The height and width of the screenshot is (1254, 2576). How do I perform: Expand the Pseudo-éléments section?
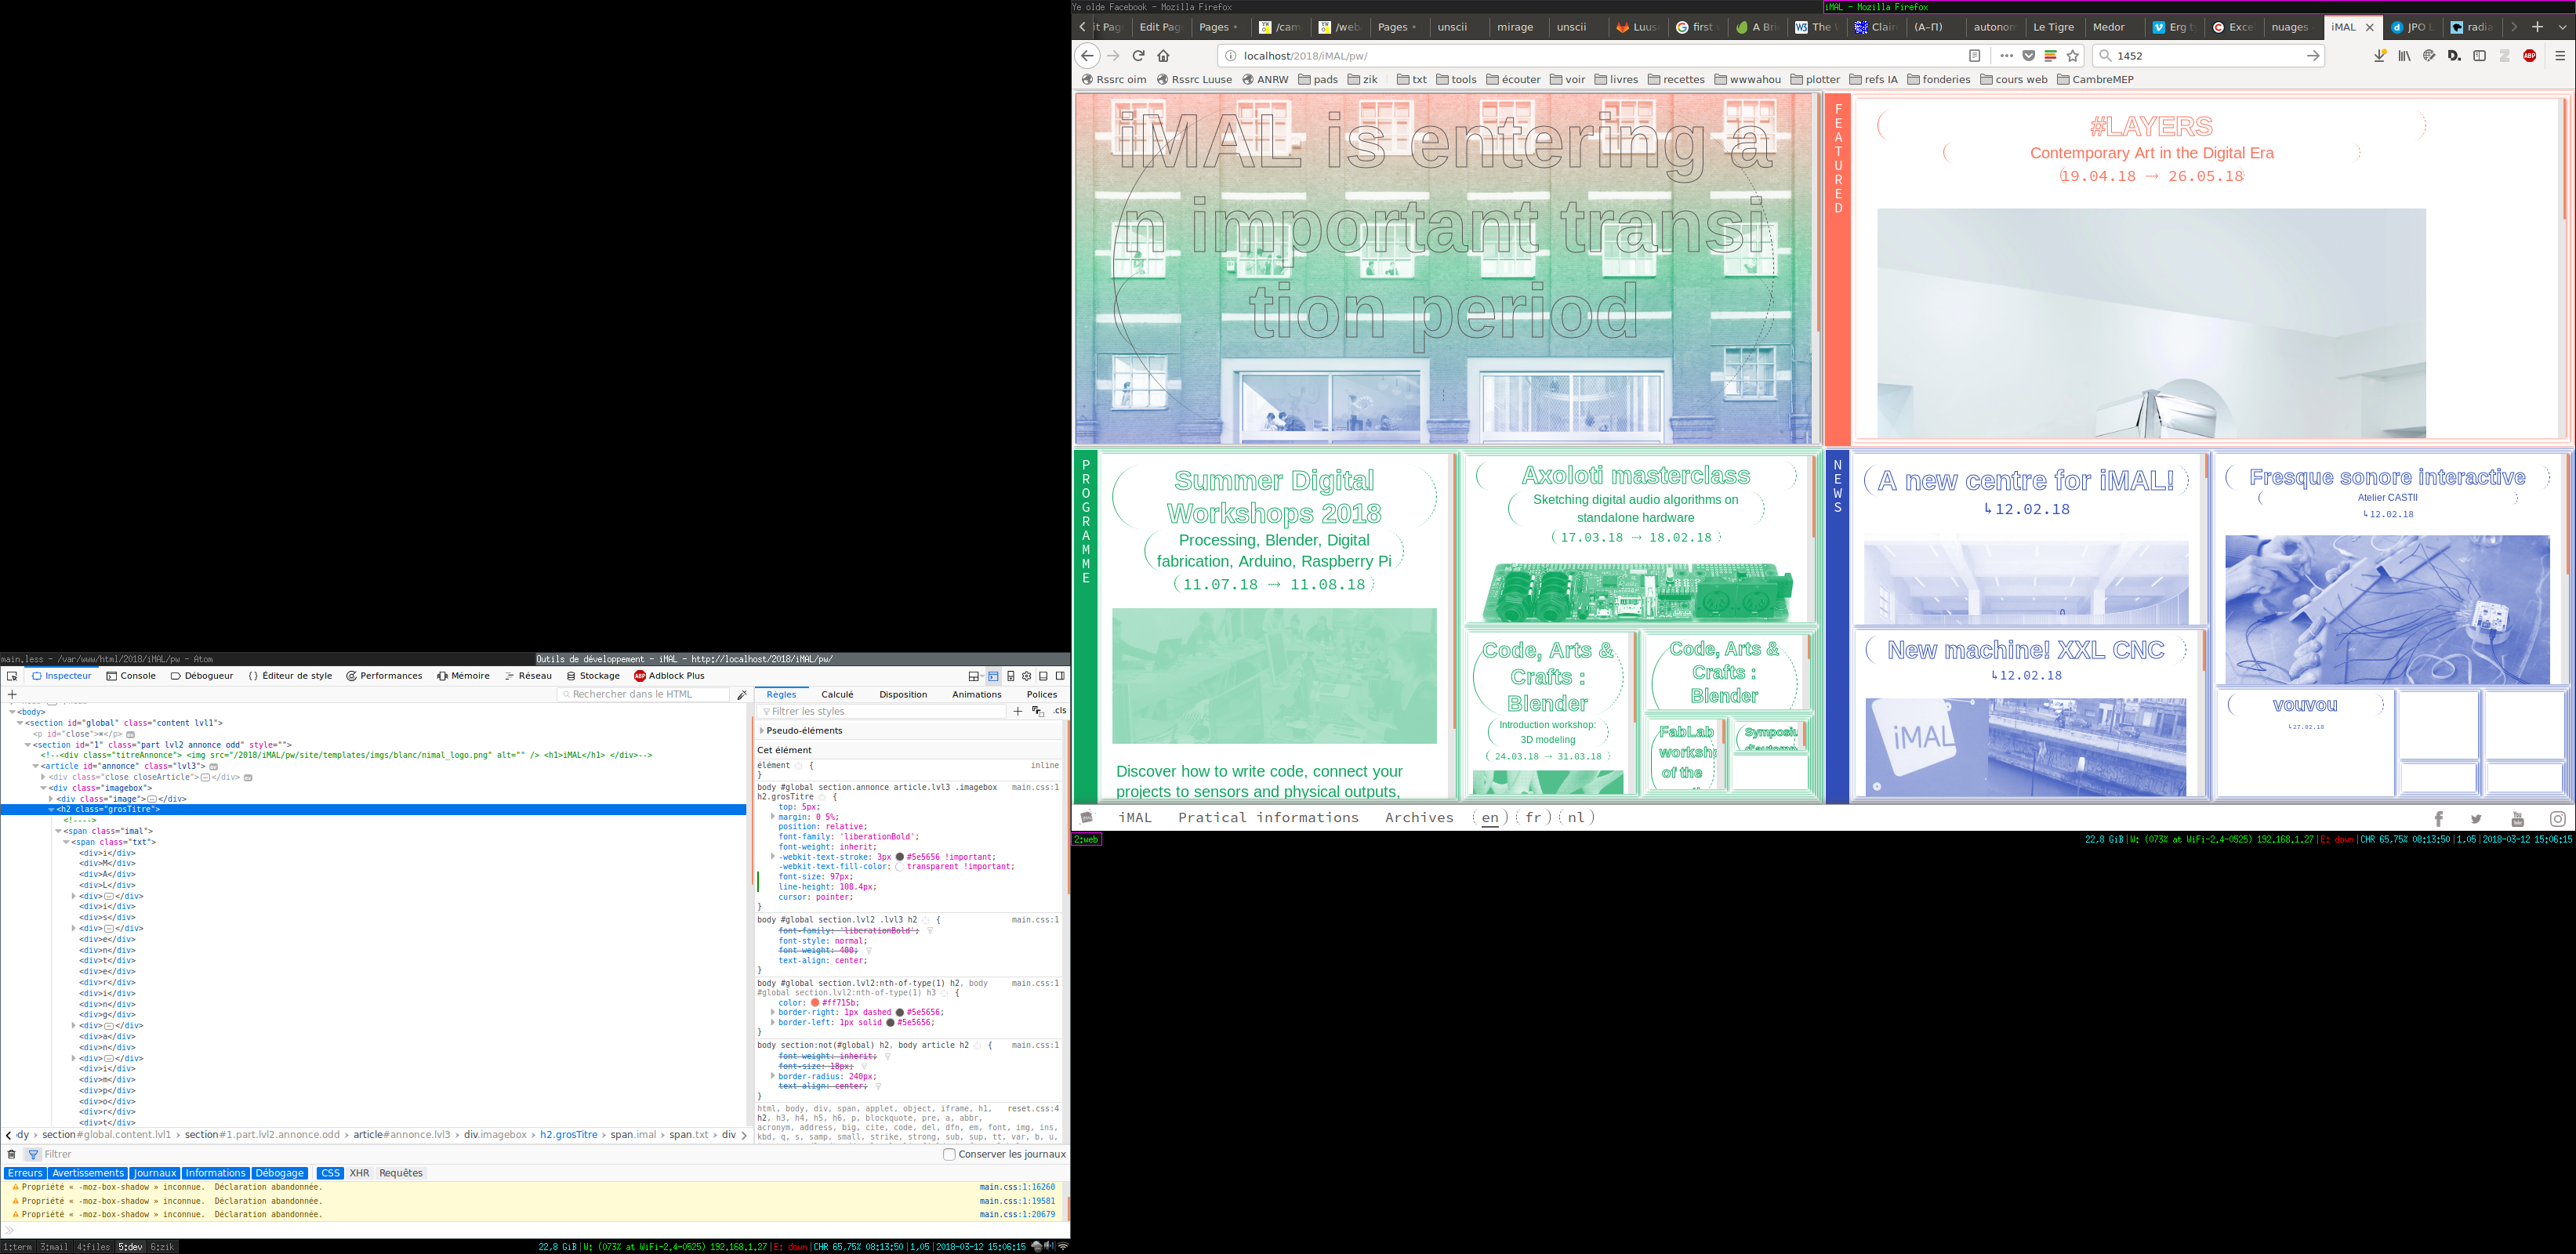(x=762, y=731)
